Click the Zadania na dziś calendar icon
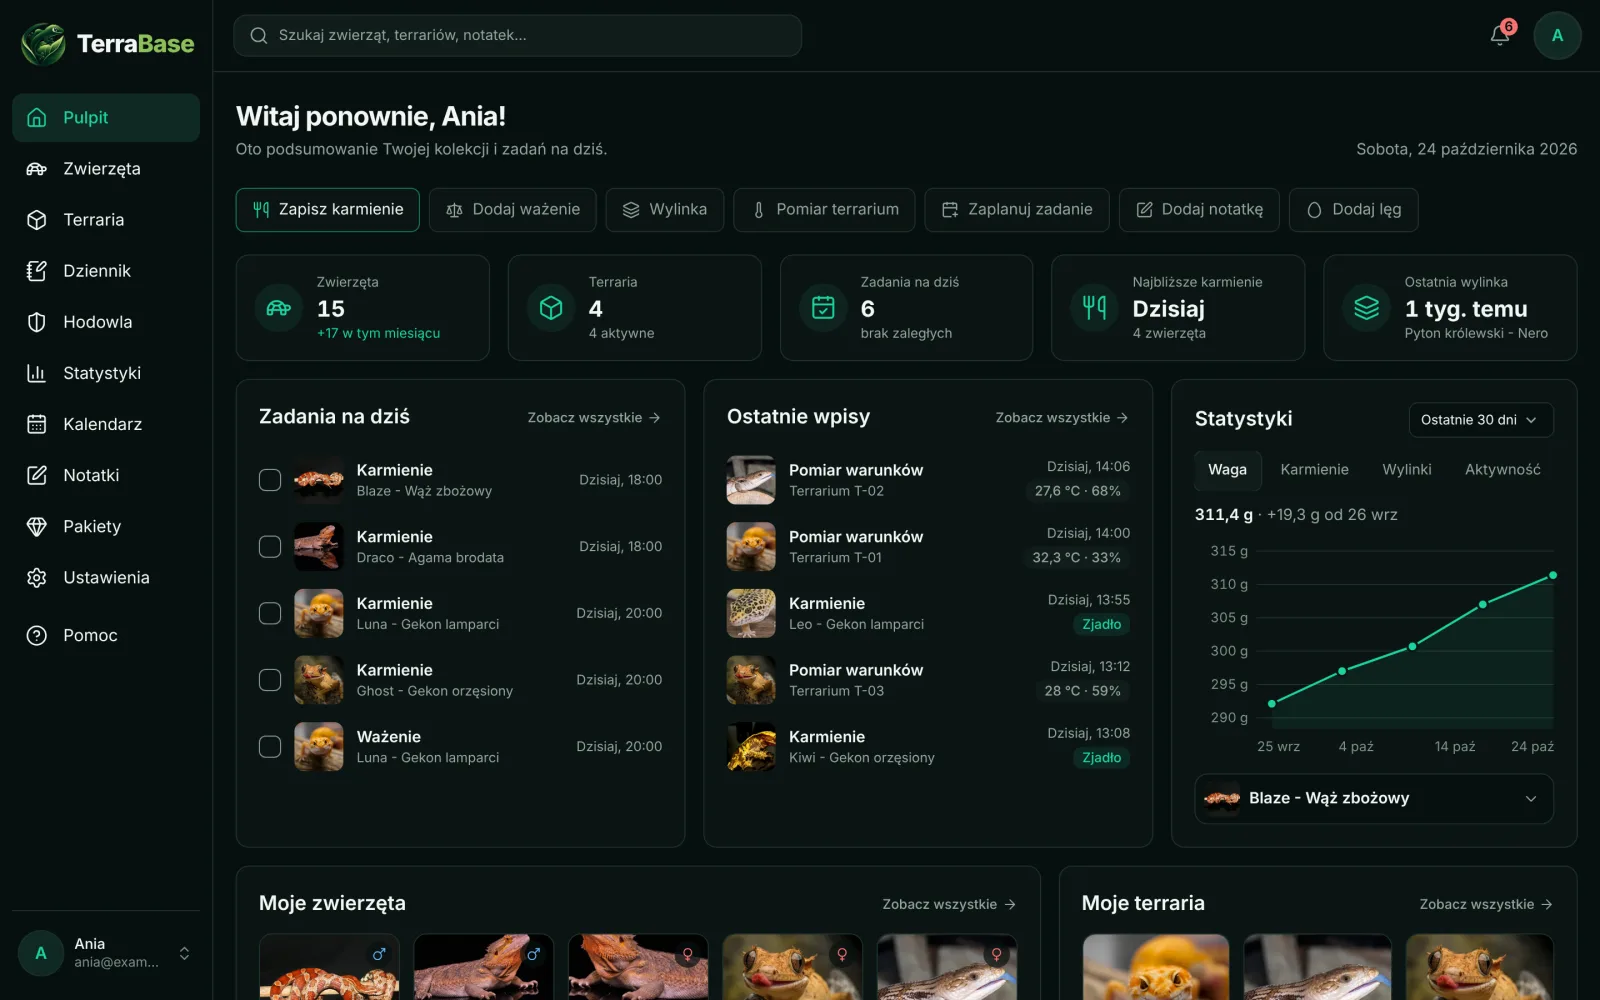 pos(823,308)
